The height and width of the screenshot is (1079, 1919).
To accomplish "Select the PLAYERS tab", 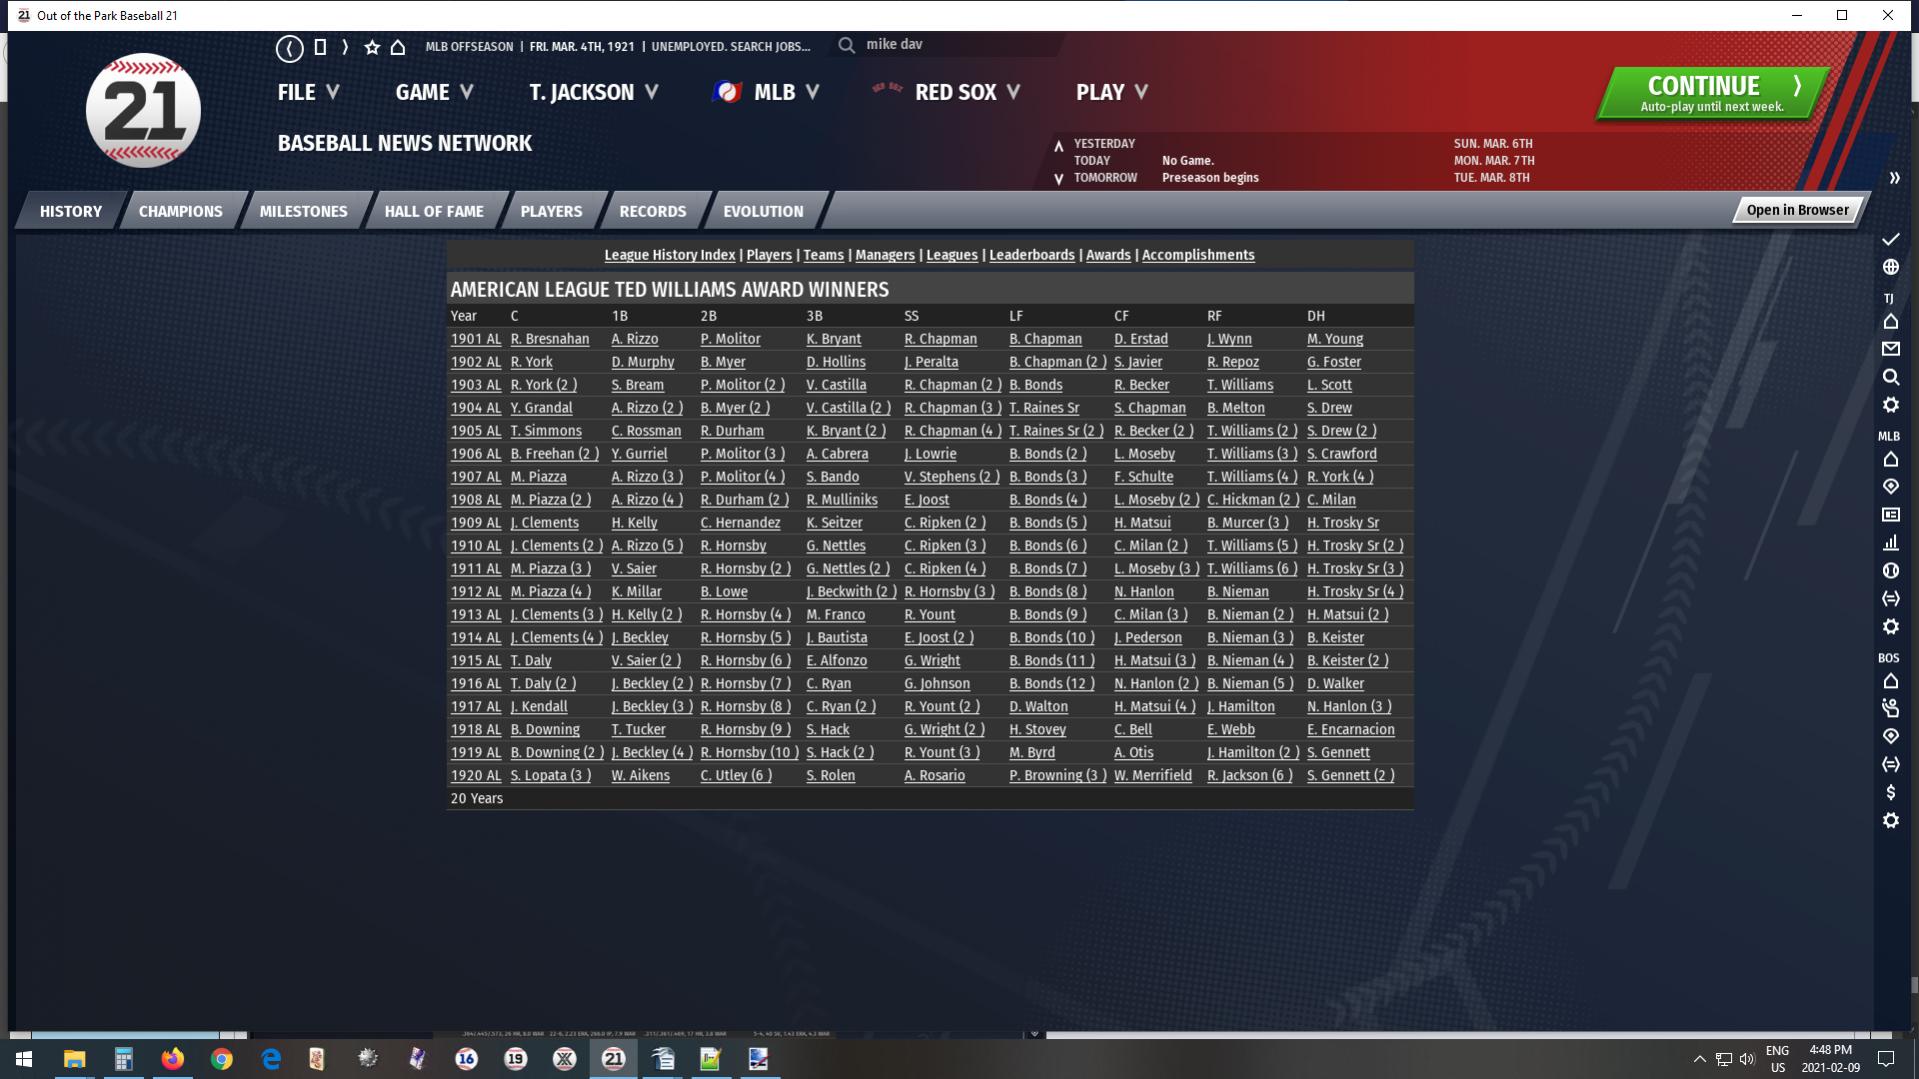I will click(x=551, y=211).
